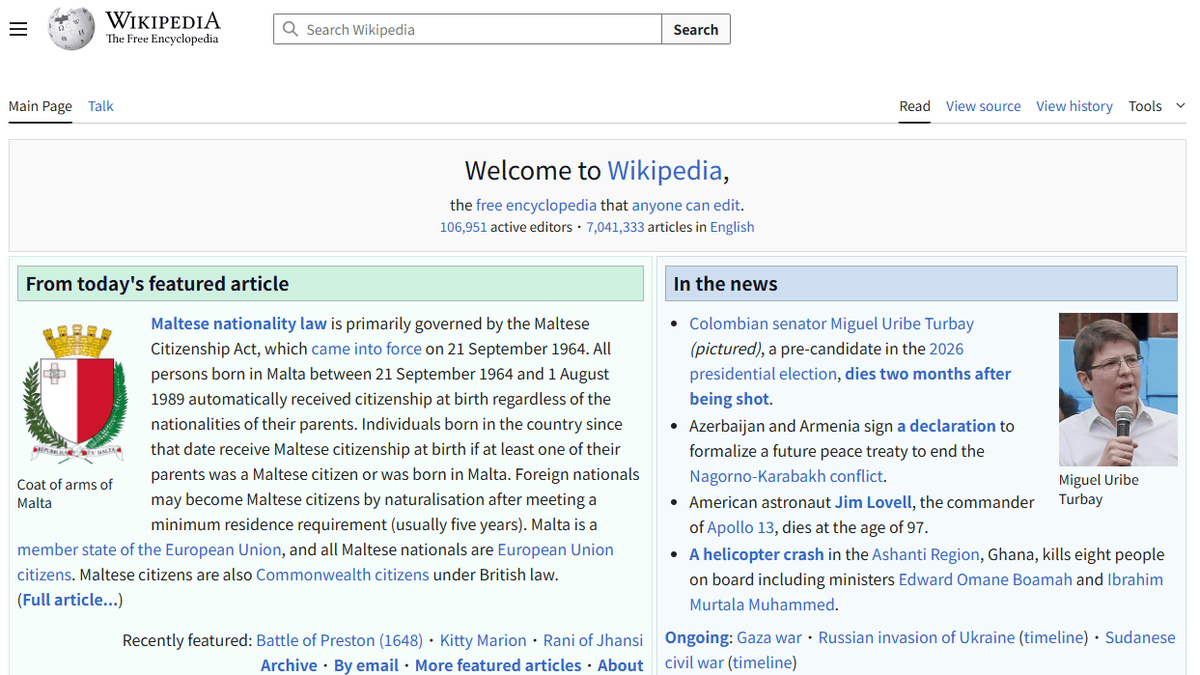Select the Main Page tab
The image size is (1200, 675).
[x=40, y=106]
